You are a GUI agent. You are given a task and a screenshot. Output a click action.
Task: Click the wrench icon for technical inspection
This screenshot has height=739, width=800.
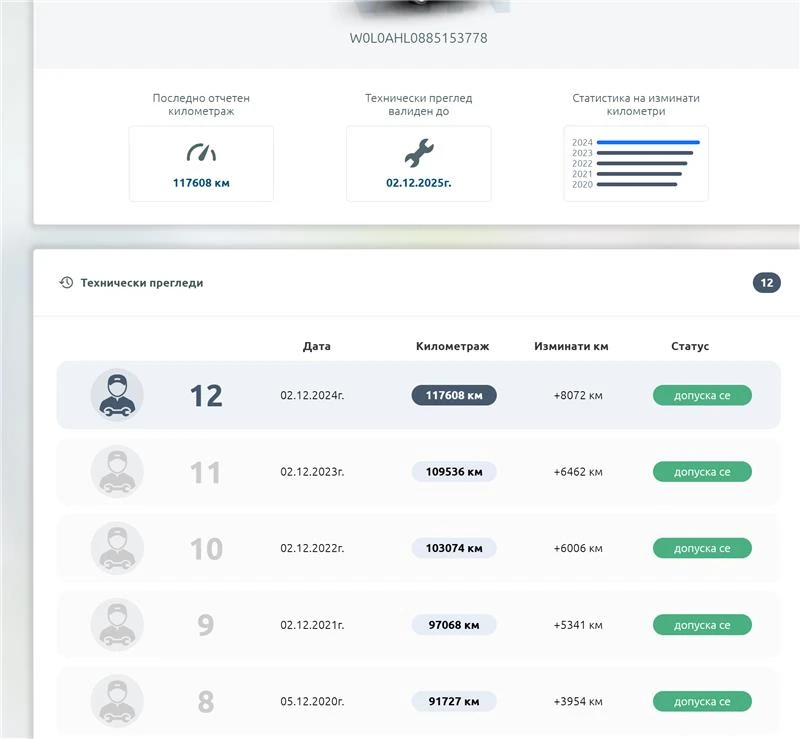pos(418,153)
